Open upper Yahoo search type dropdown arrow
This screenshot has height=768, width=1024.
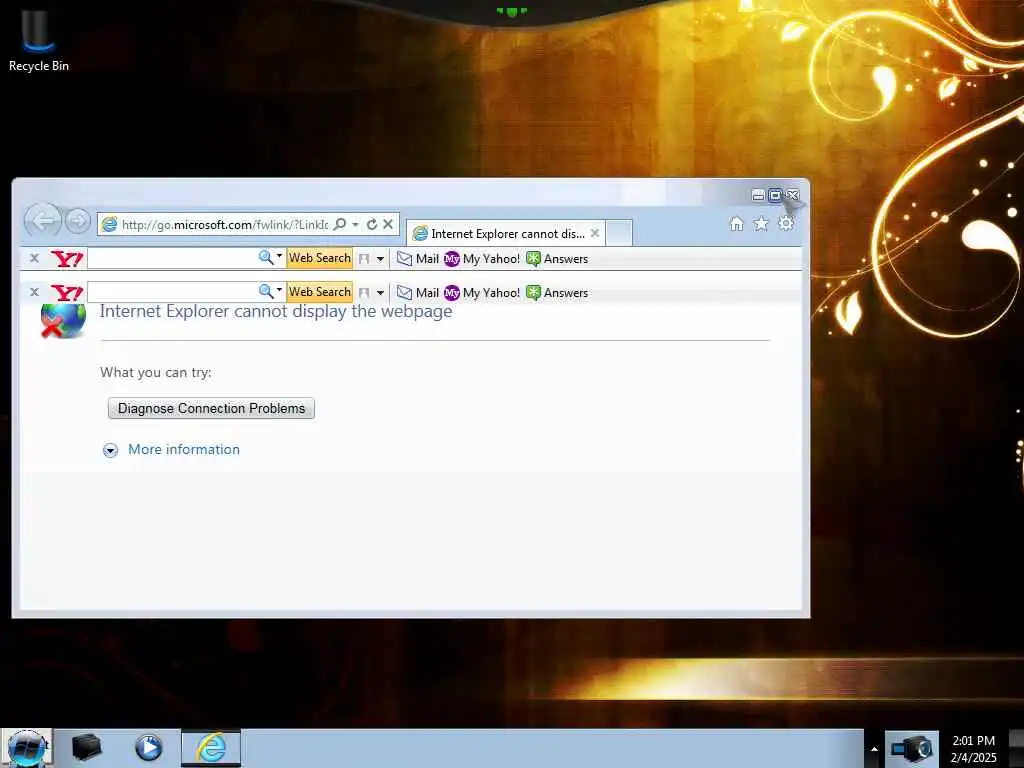280,255
